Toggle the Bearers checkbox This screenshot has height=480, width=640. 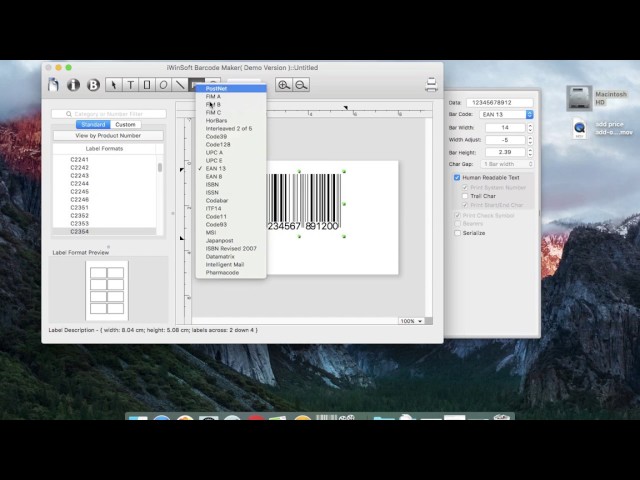pos(457,224)
